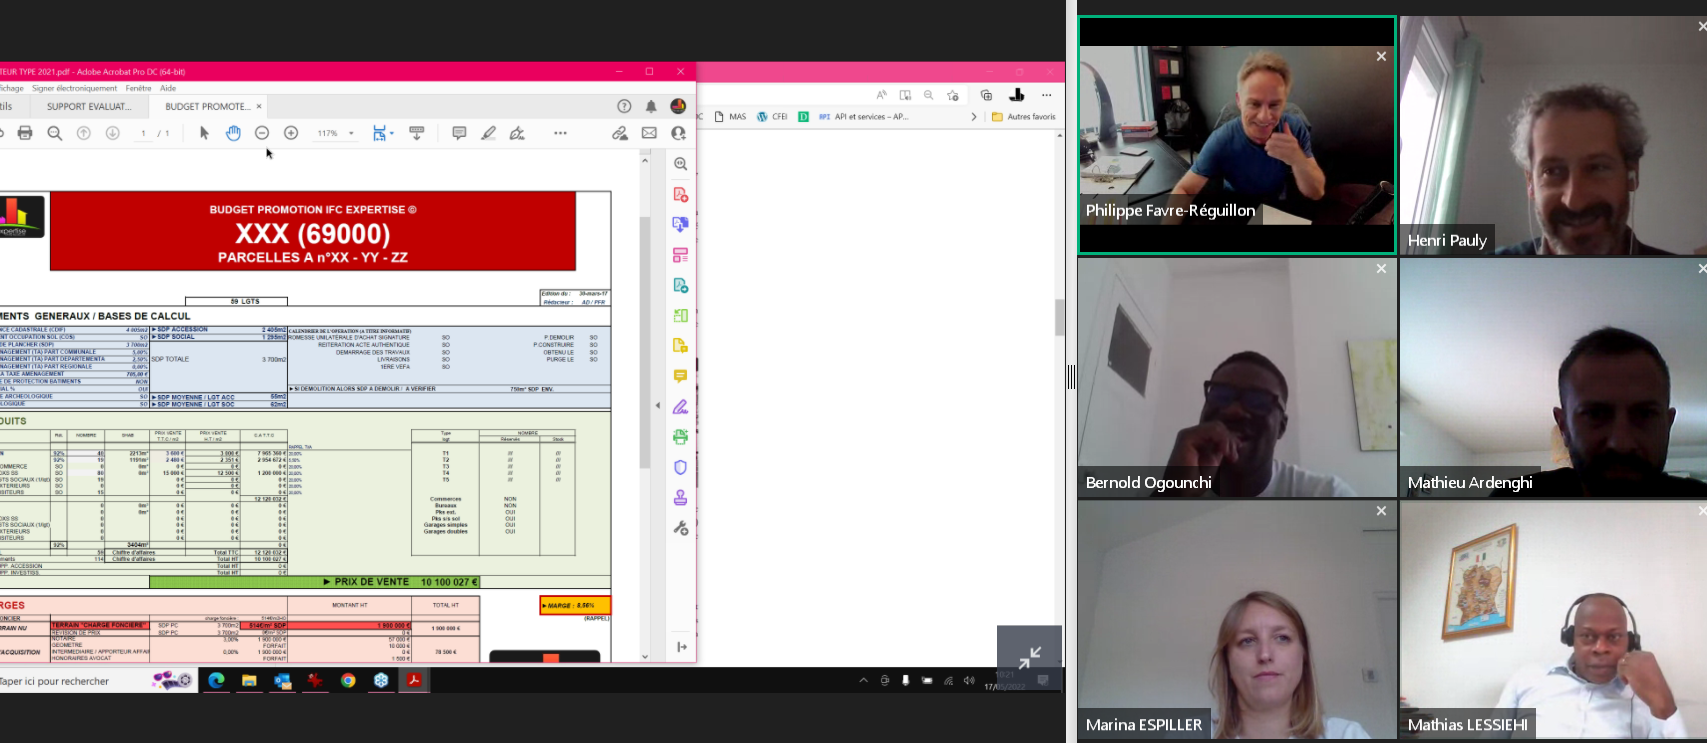Select the BUDGET PROMOTE... tab
Viewport: 1707px width, 743px height.
(207, 106)
